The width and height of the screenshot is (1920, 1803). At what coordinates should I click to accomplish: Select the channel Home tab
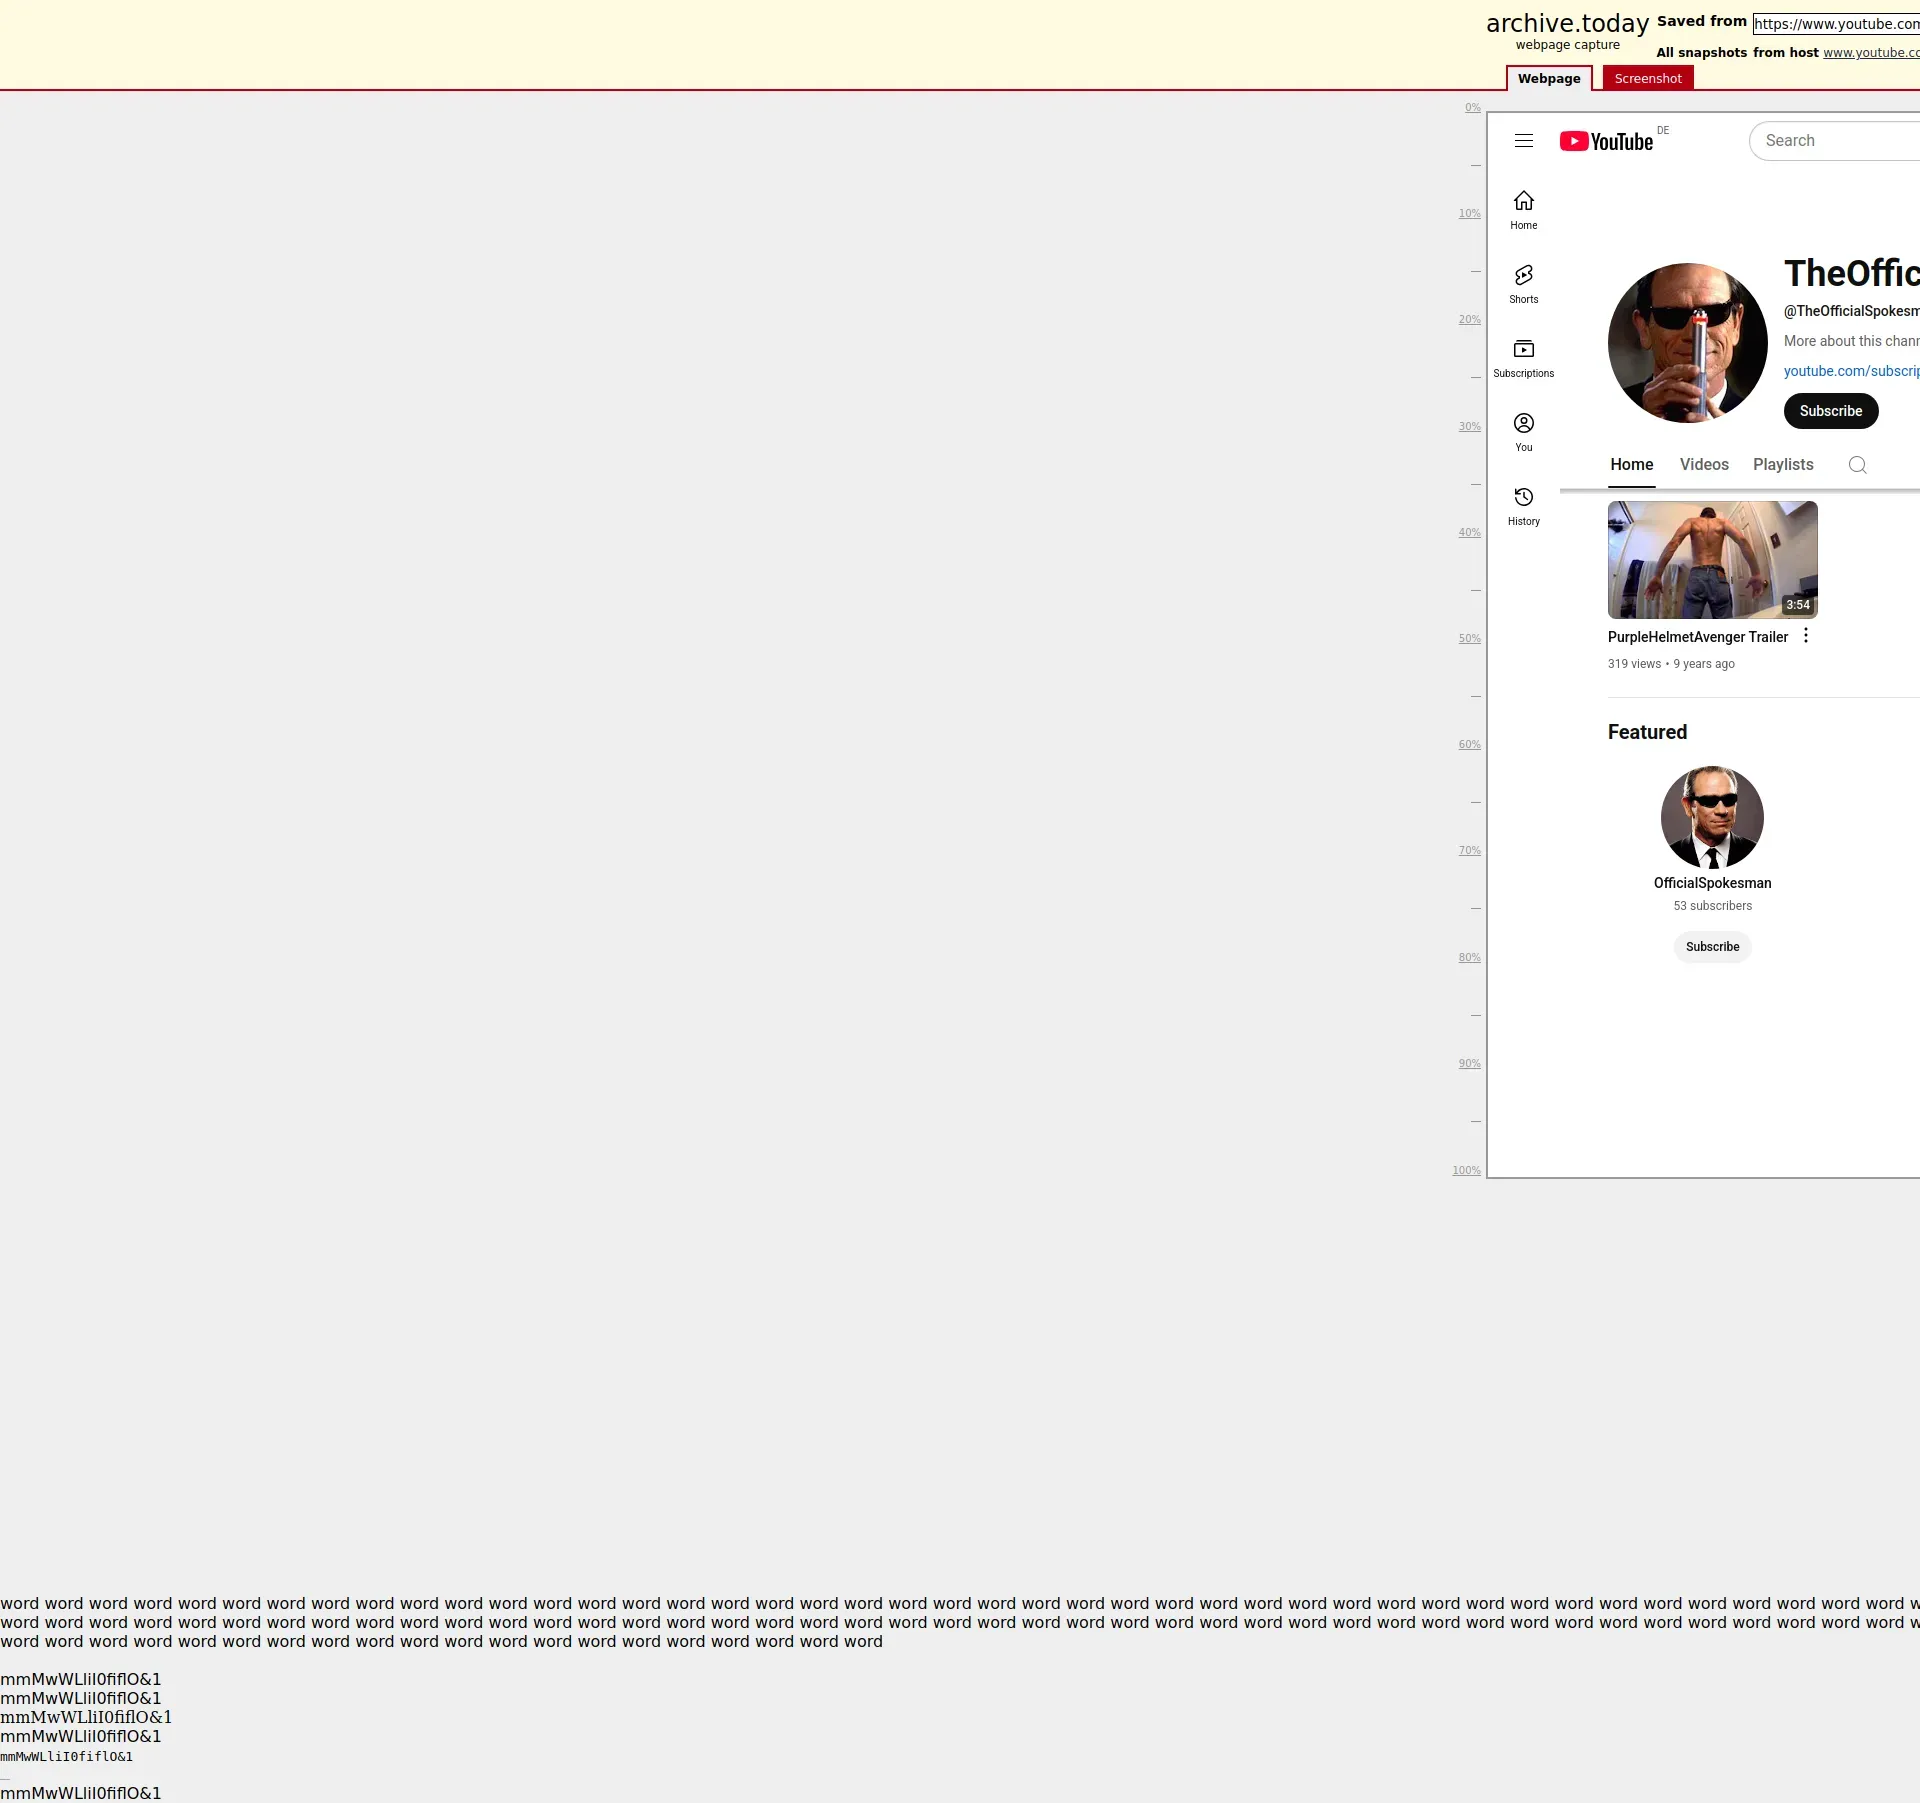coord(1631,465)
